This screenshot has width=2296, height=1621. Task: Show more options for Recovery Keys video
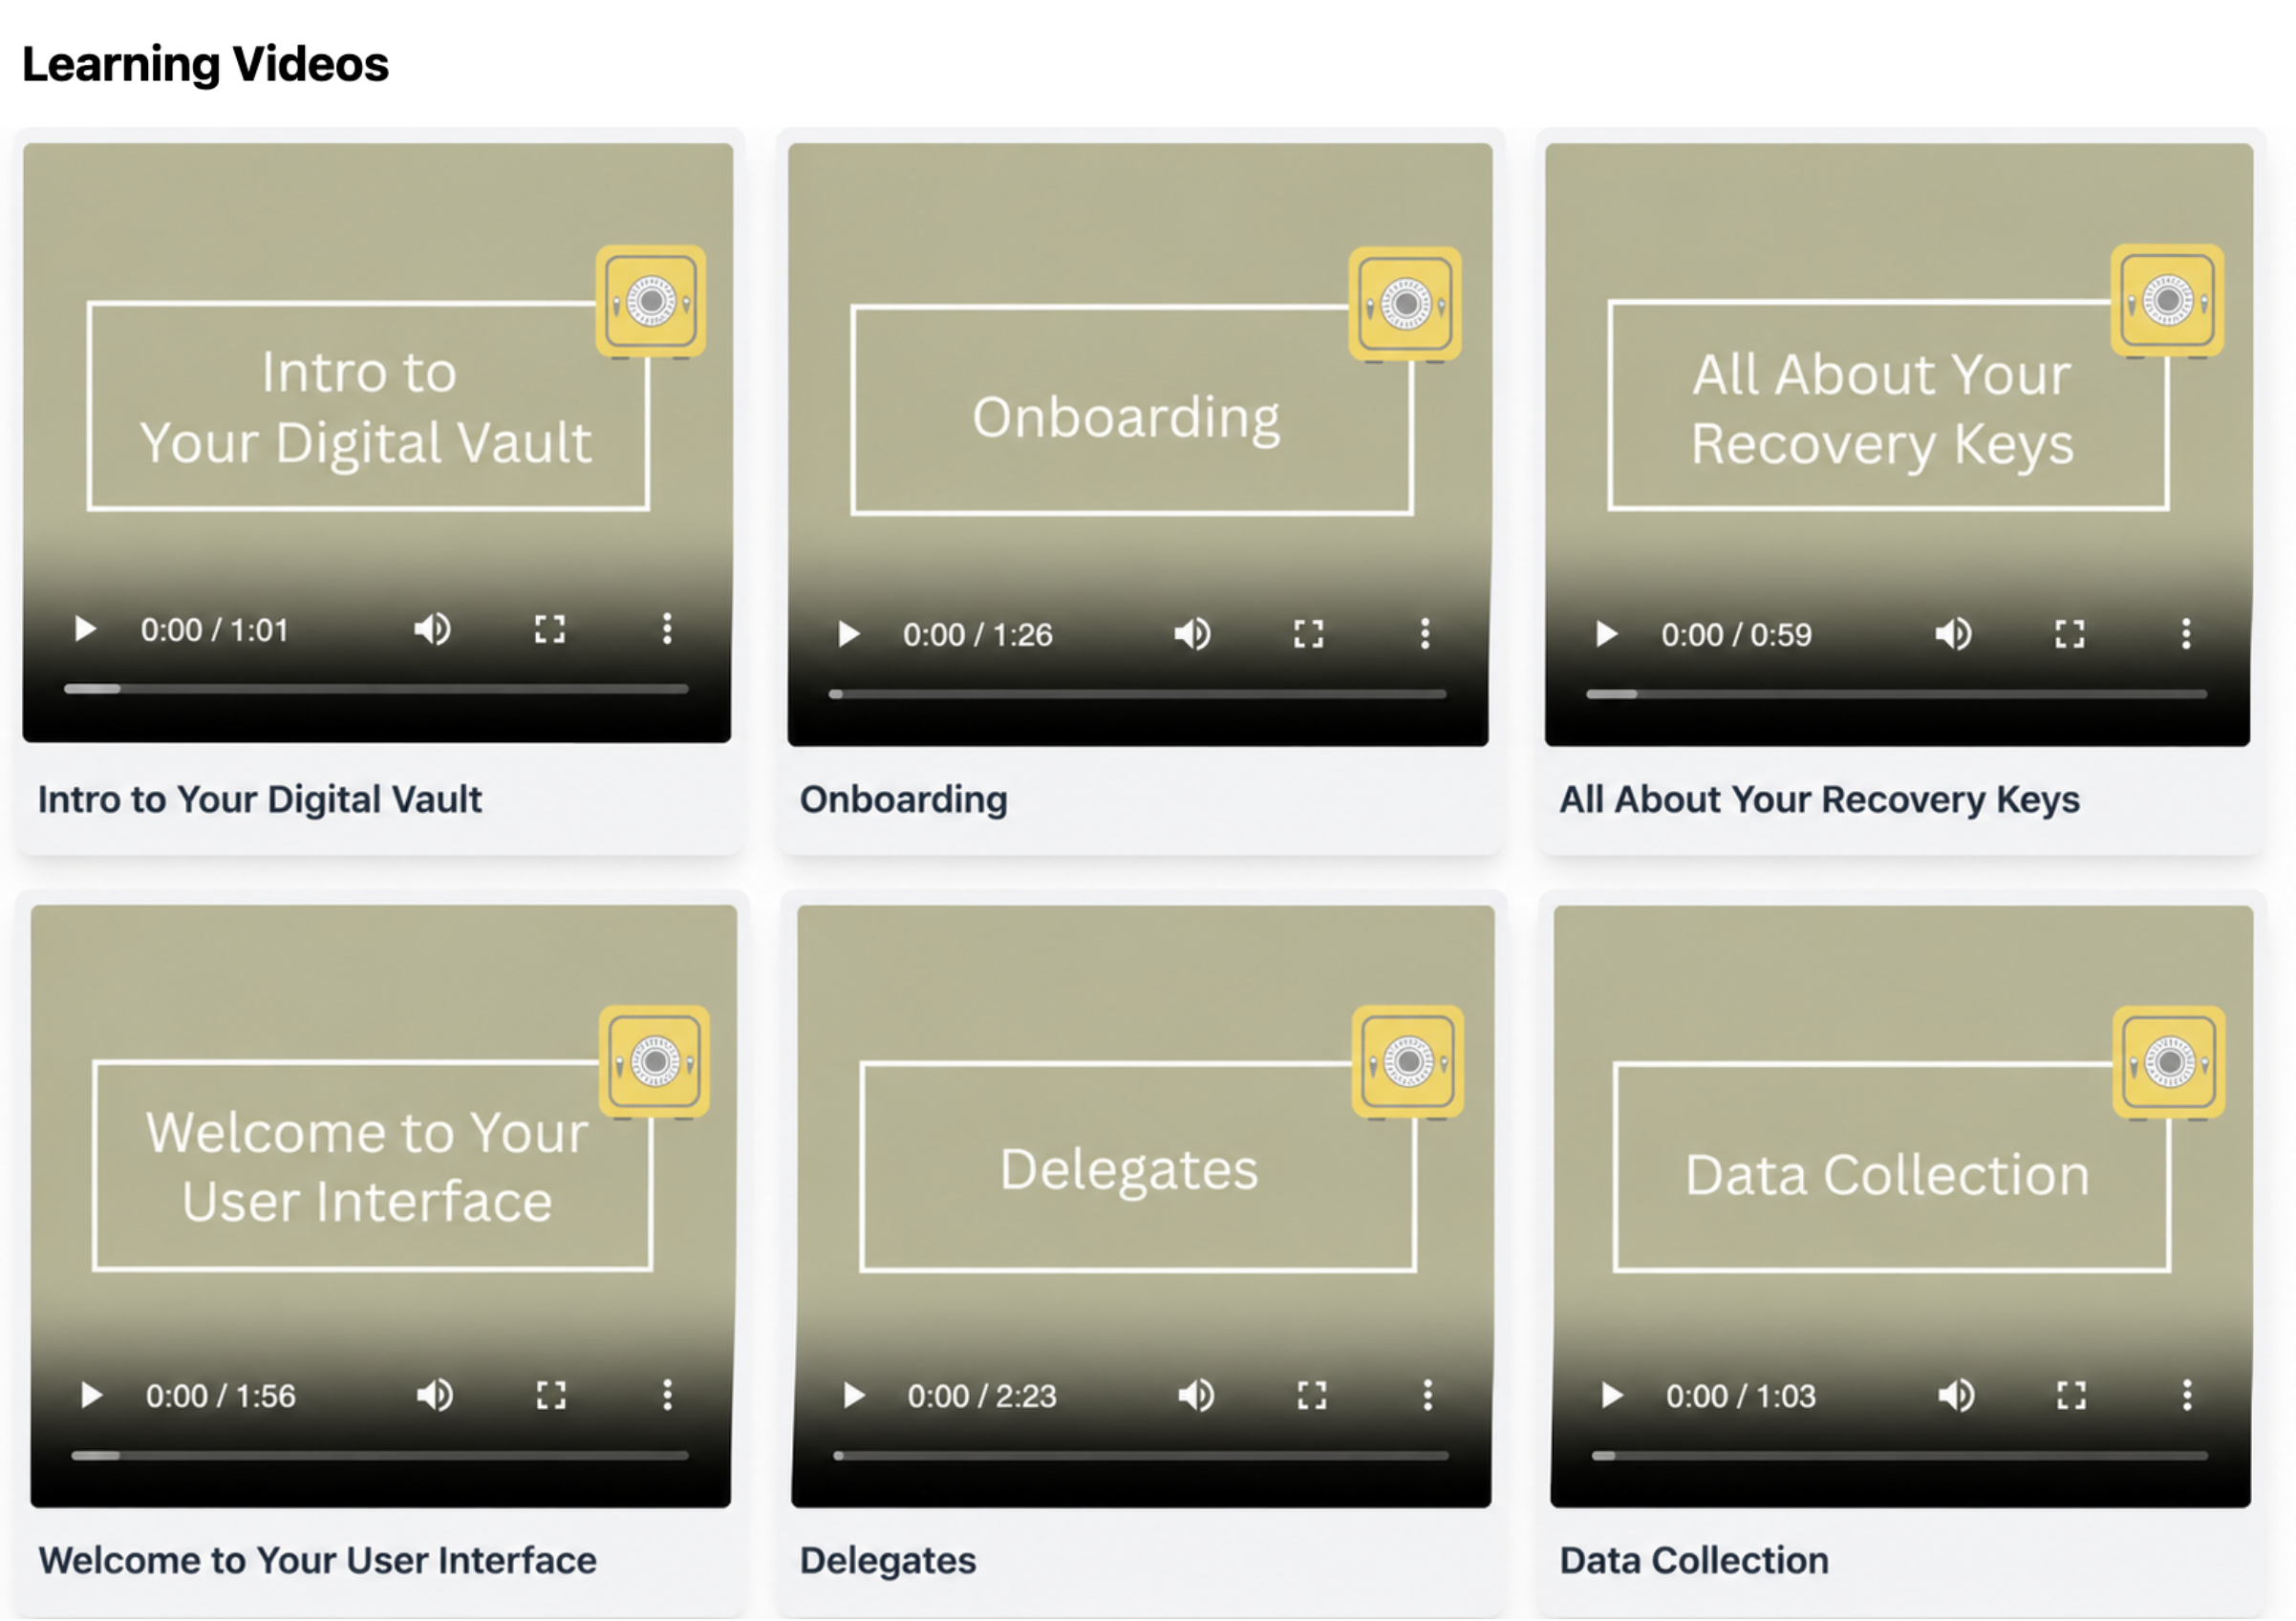[x=2186, y=634]
